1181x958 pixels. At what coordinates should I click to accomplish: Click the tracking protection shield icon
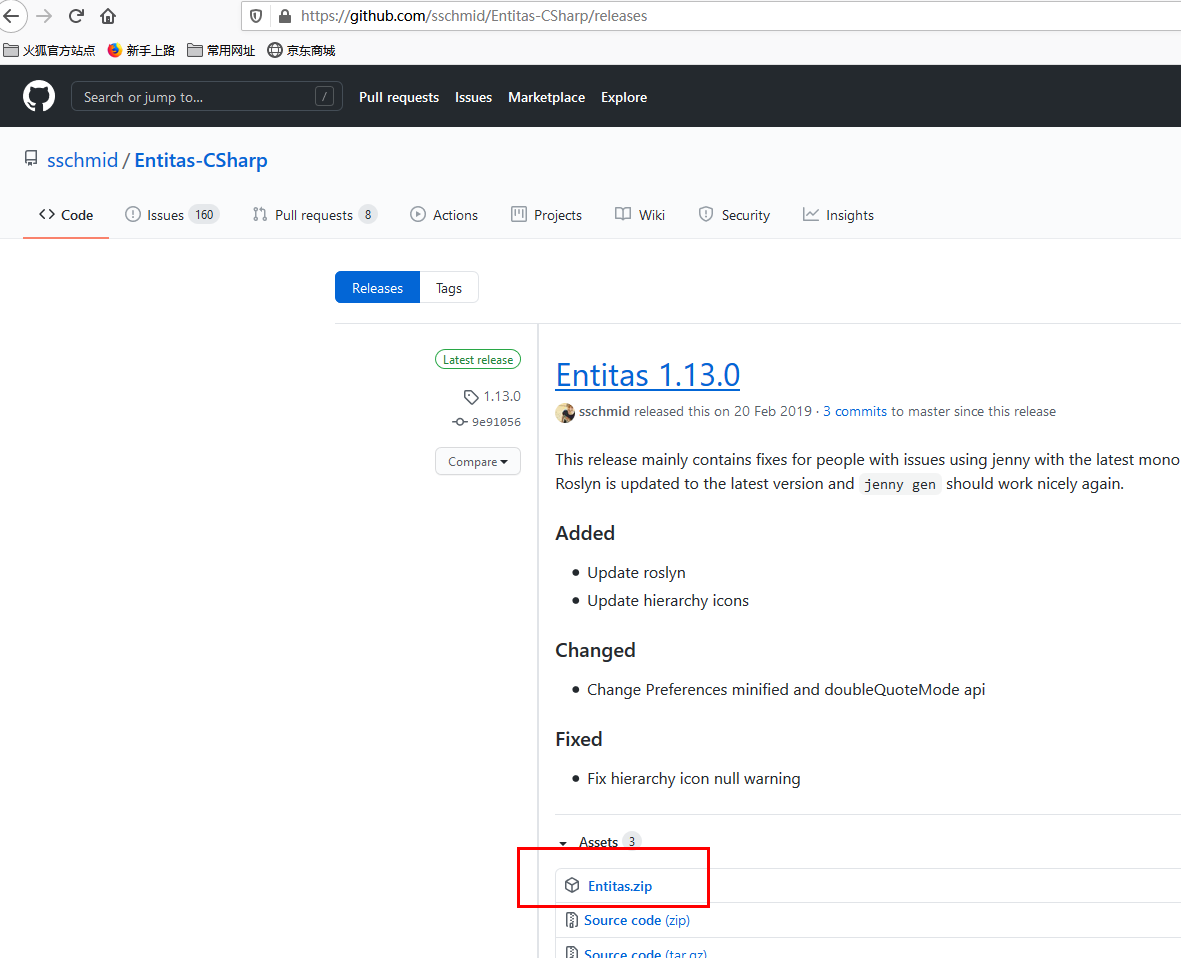[256, 15]
